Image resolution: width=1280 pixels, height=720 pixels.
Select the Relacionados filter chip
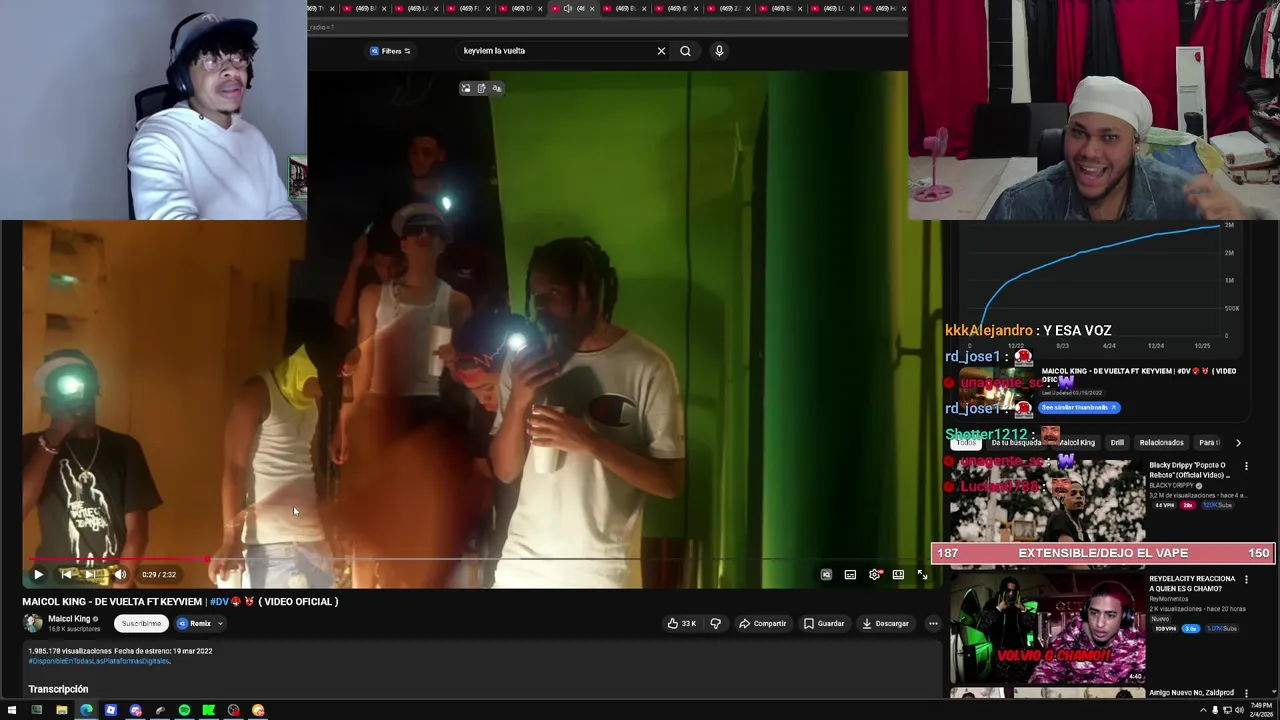pyautogui.click(x=1161, y=442)
